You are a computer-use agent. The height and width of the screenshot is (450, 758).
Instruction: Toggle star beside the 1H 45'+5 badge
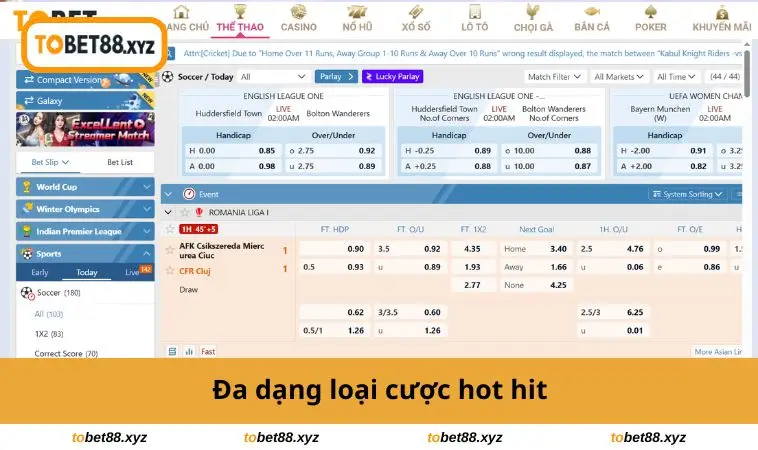(170, 229)
